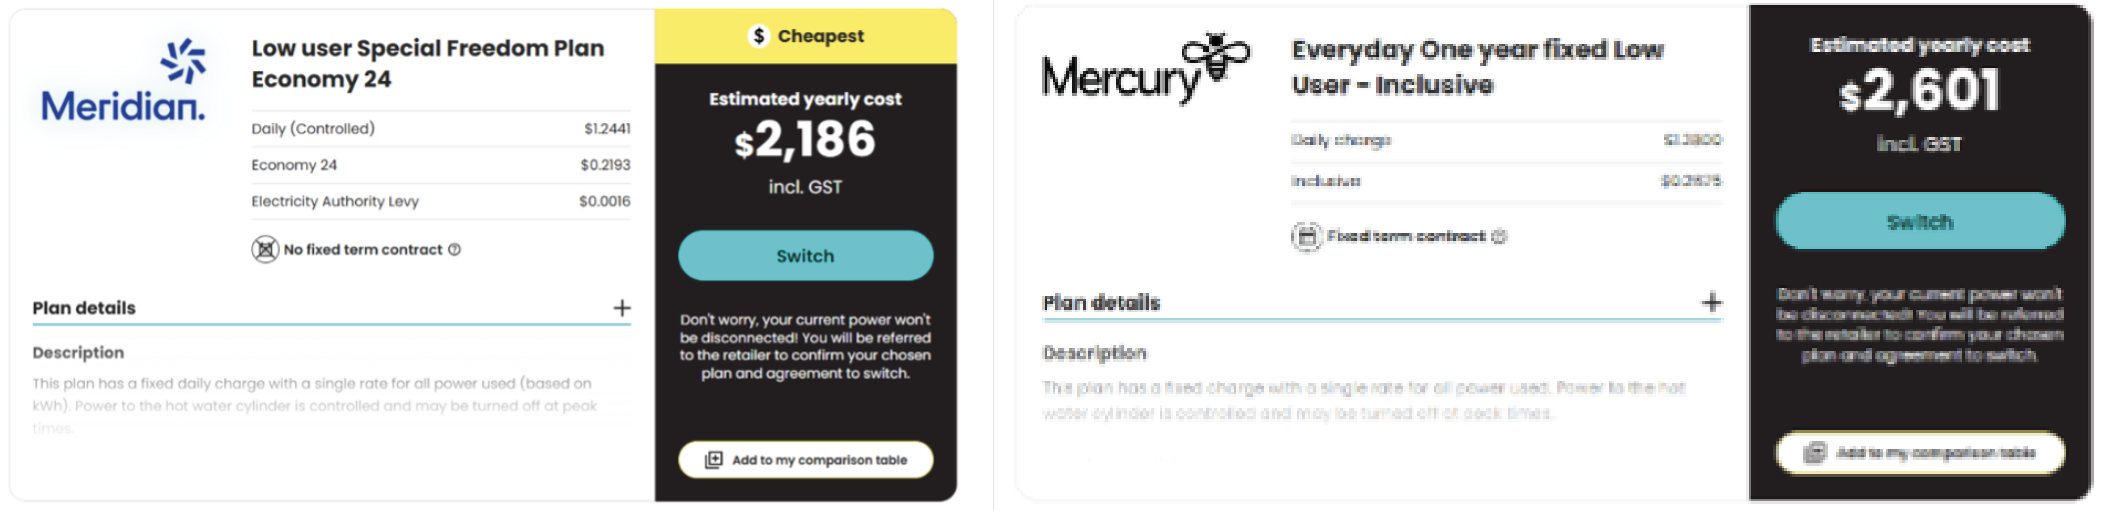
Task: Click the $2,186 estimated yearly cost
Action: (805, 139)
